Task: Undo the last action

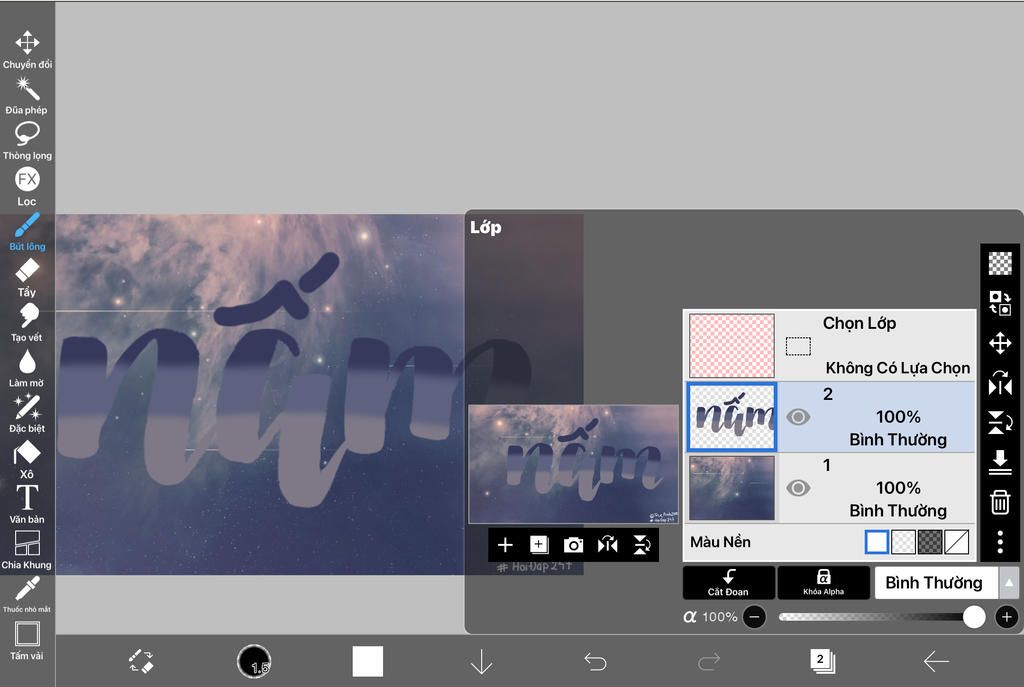Action: (595, 662)
